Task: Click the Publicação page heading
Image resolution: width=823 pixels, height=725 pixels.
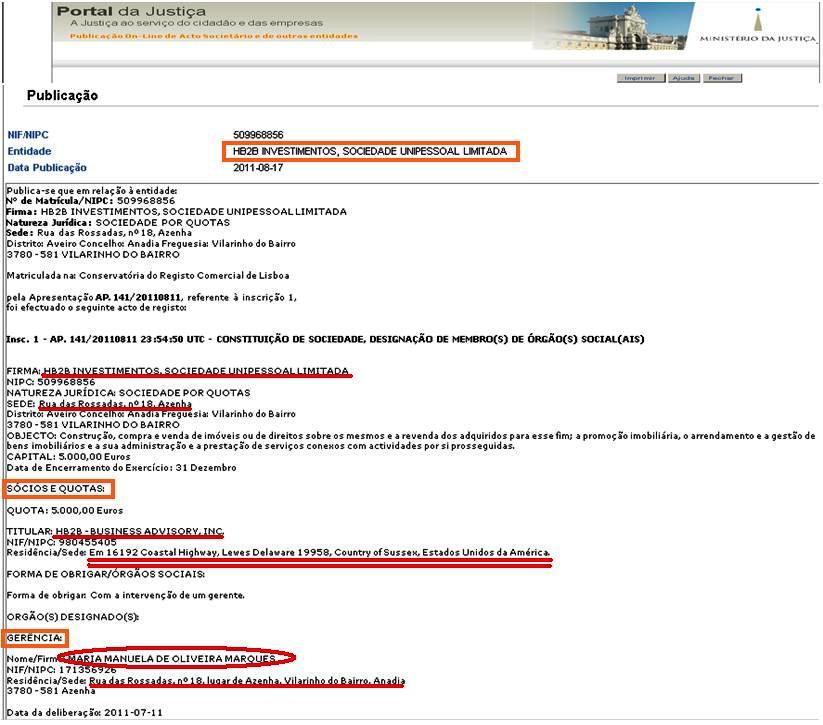Action: [62, 96]
